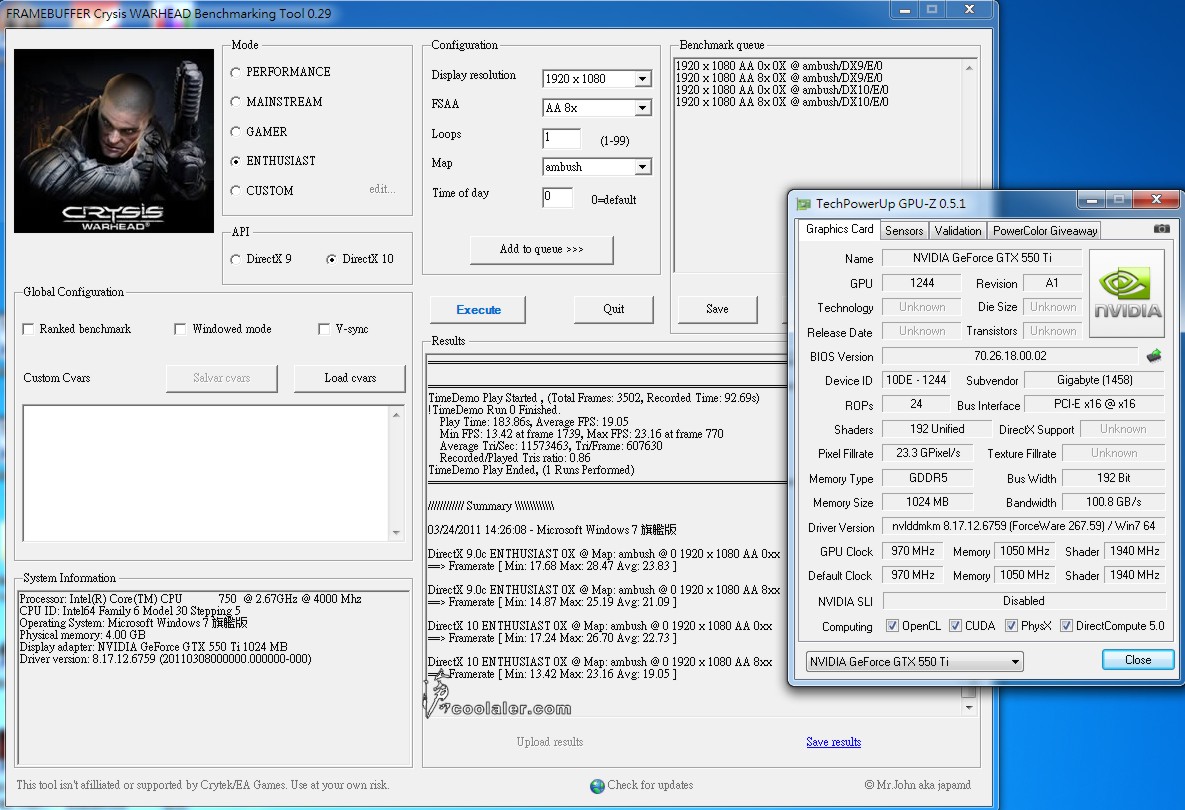Toggle the V-sync checkbox
Screen dimensions: 1185x810
[x=323, y=329]
